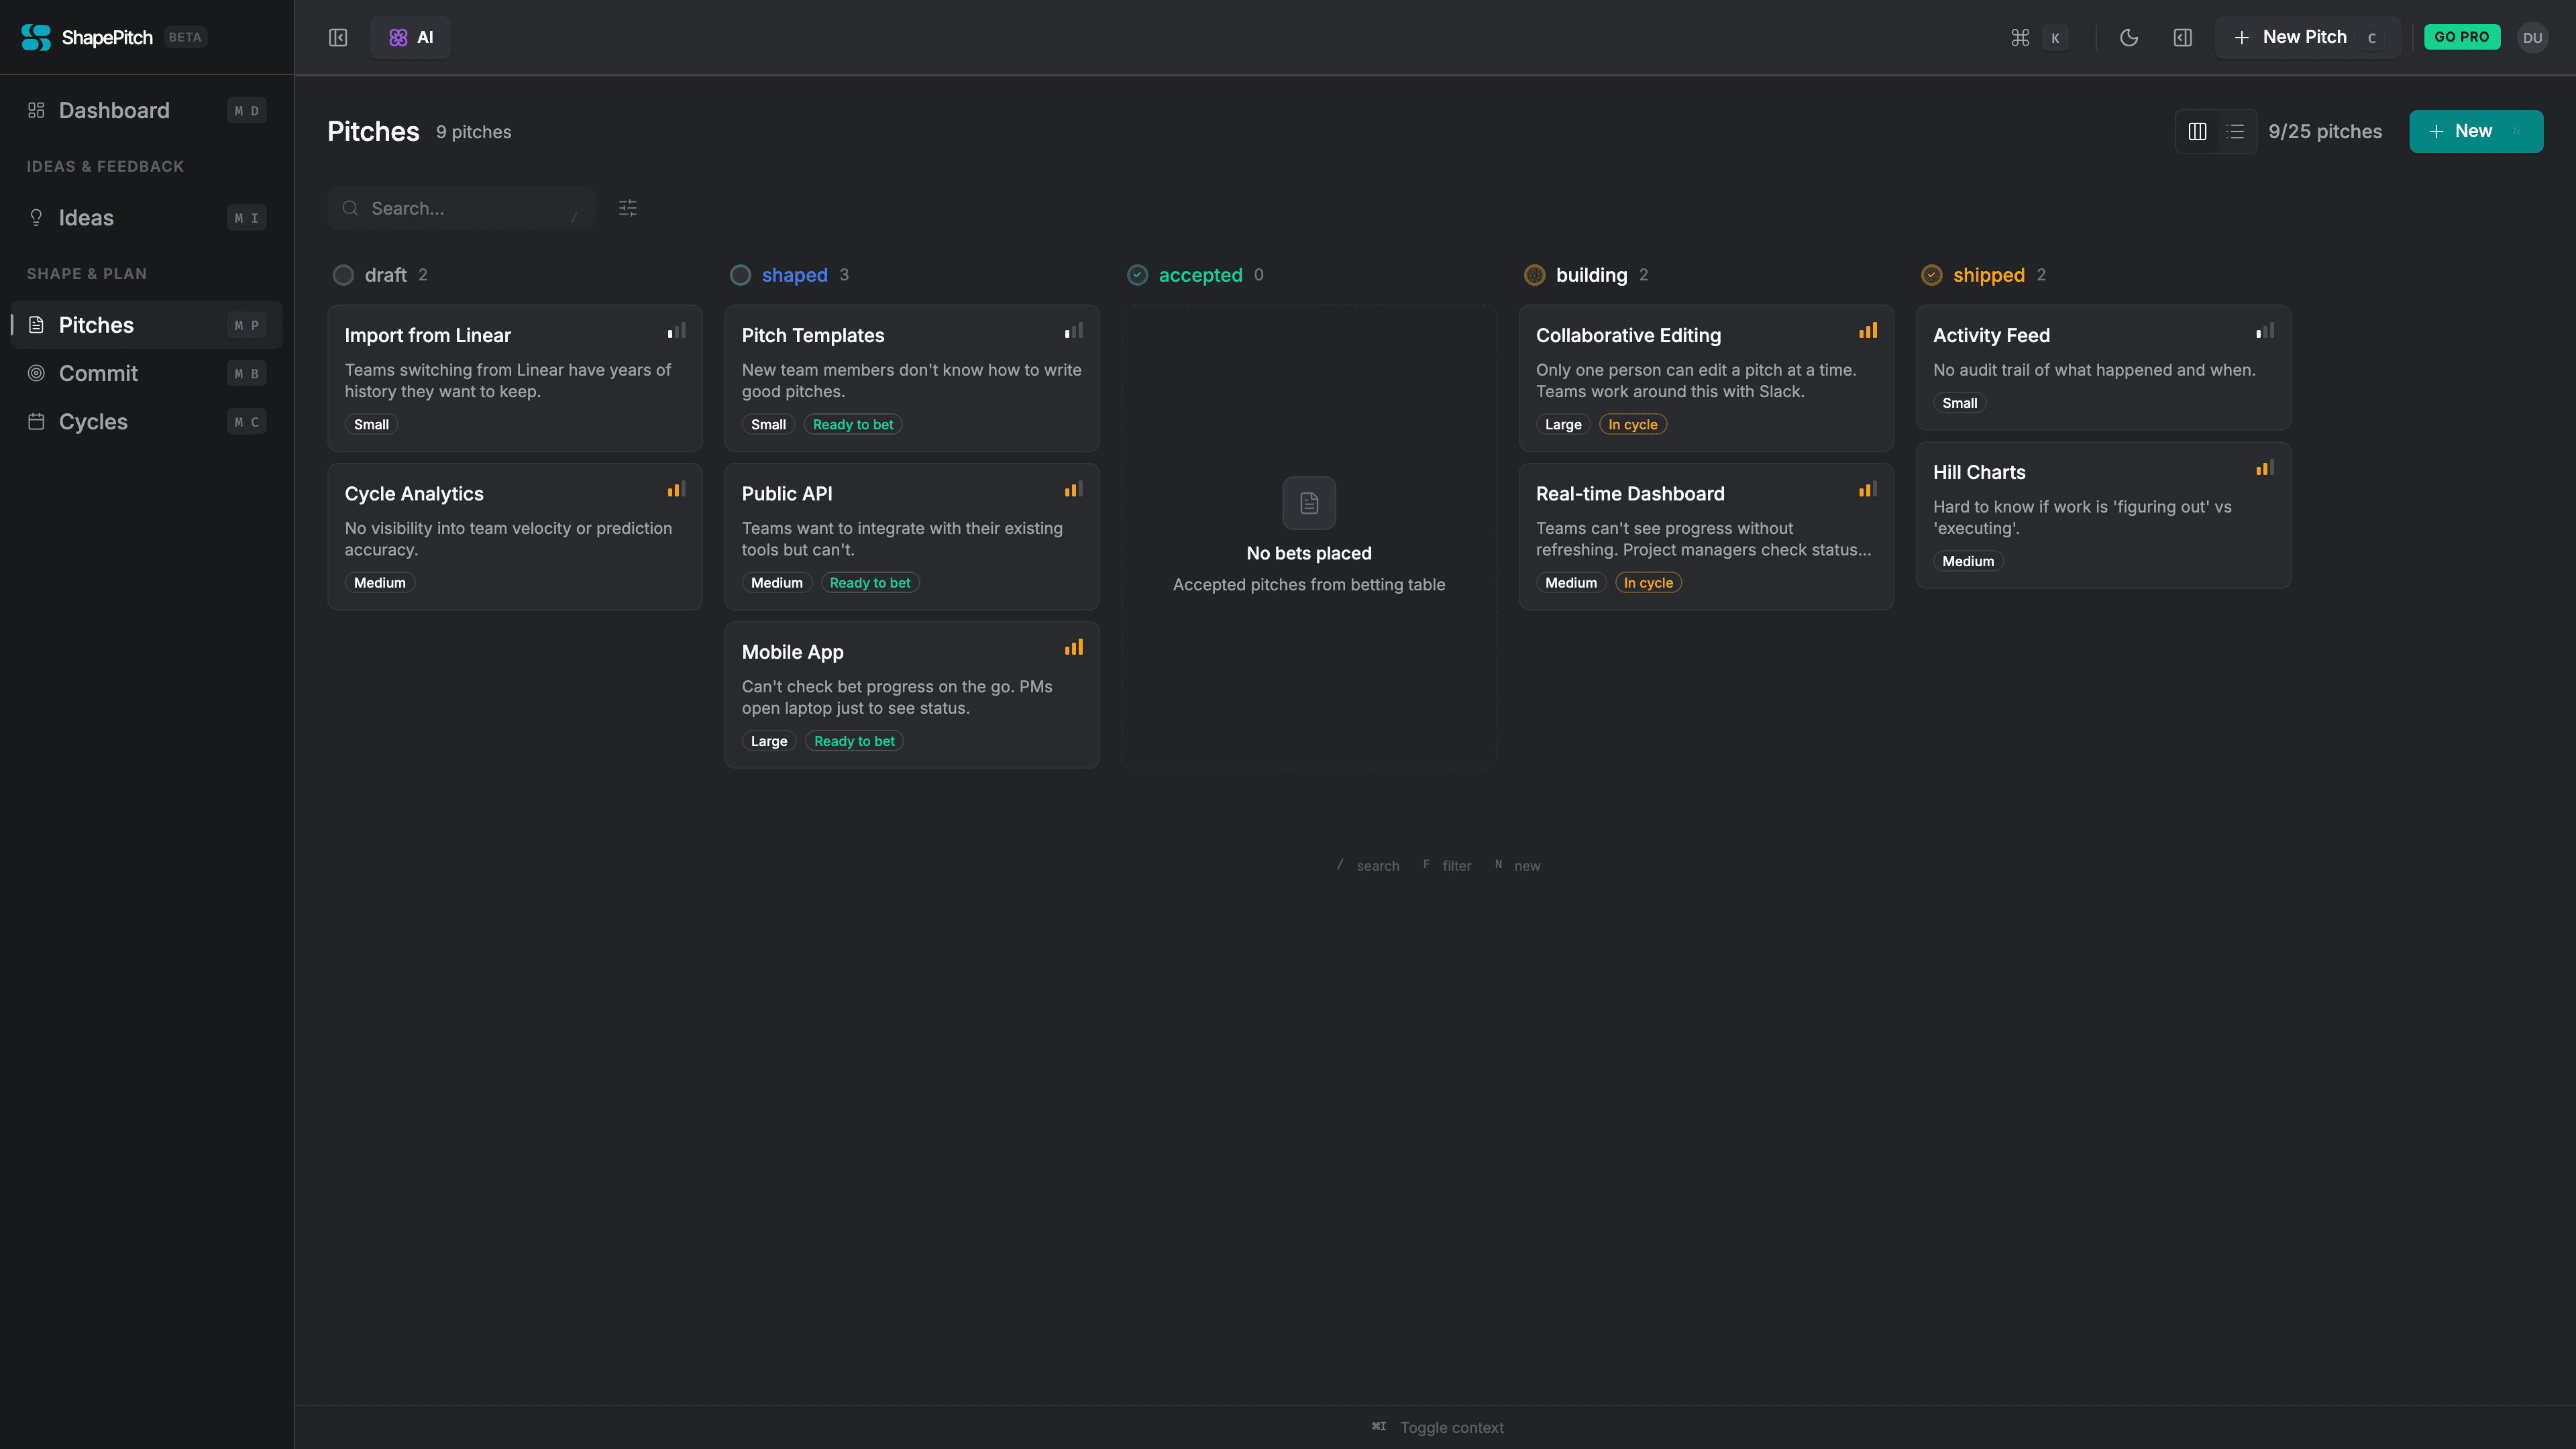This screenshot has width=2576, height=1449.
Task: Click the Cycles calendar icon in the sidebar
Action: point(36,421)
